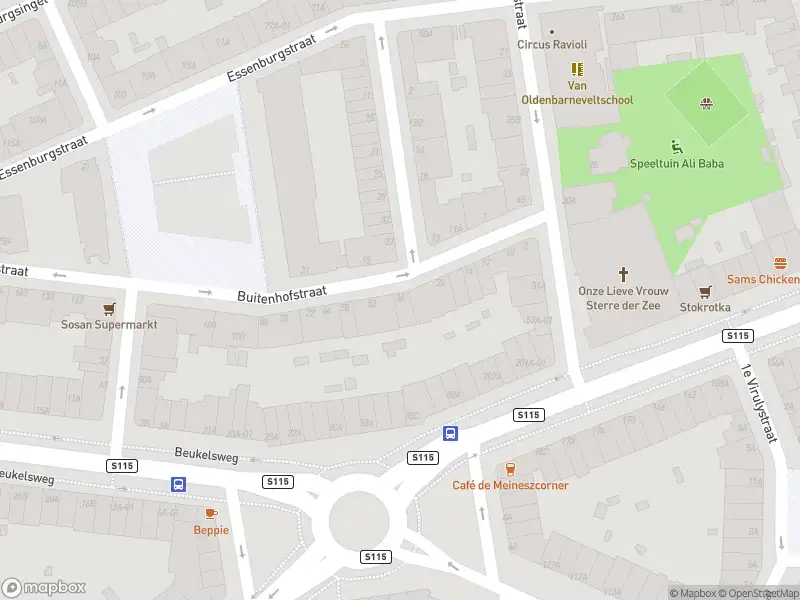The image size is (800, 600).
Task: Click the 1e Virulystraat street label
Action: [759, 403]
